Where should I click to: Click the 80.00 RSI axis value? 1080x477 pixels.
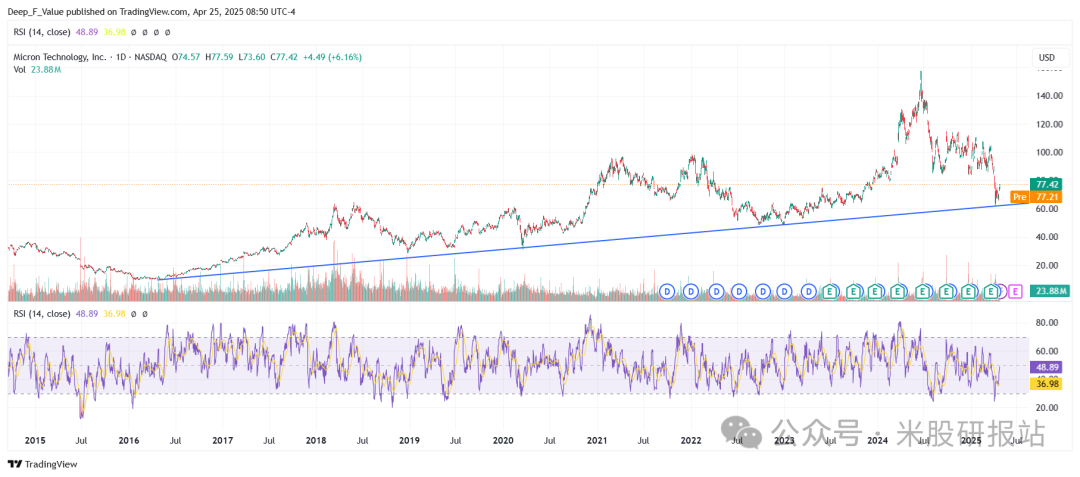(x=1045, y=323)
